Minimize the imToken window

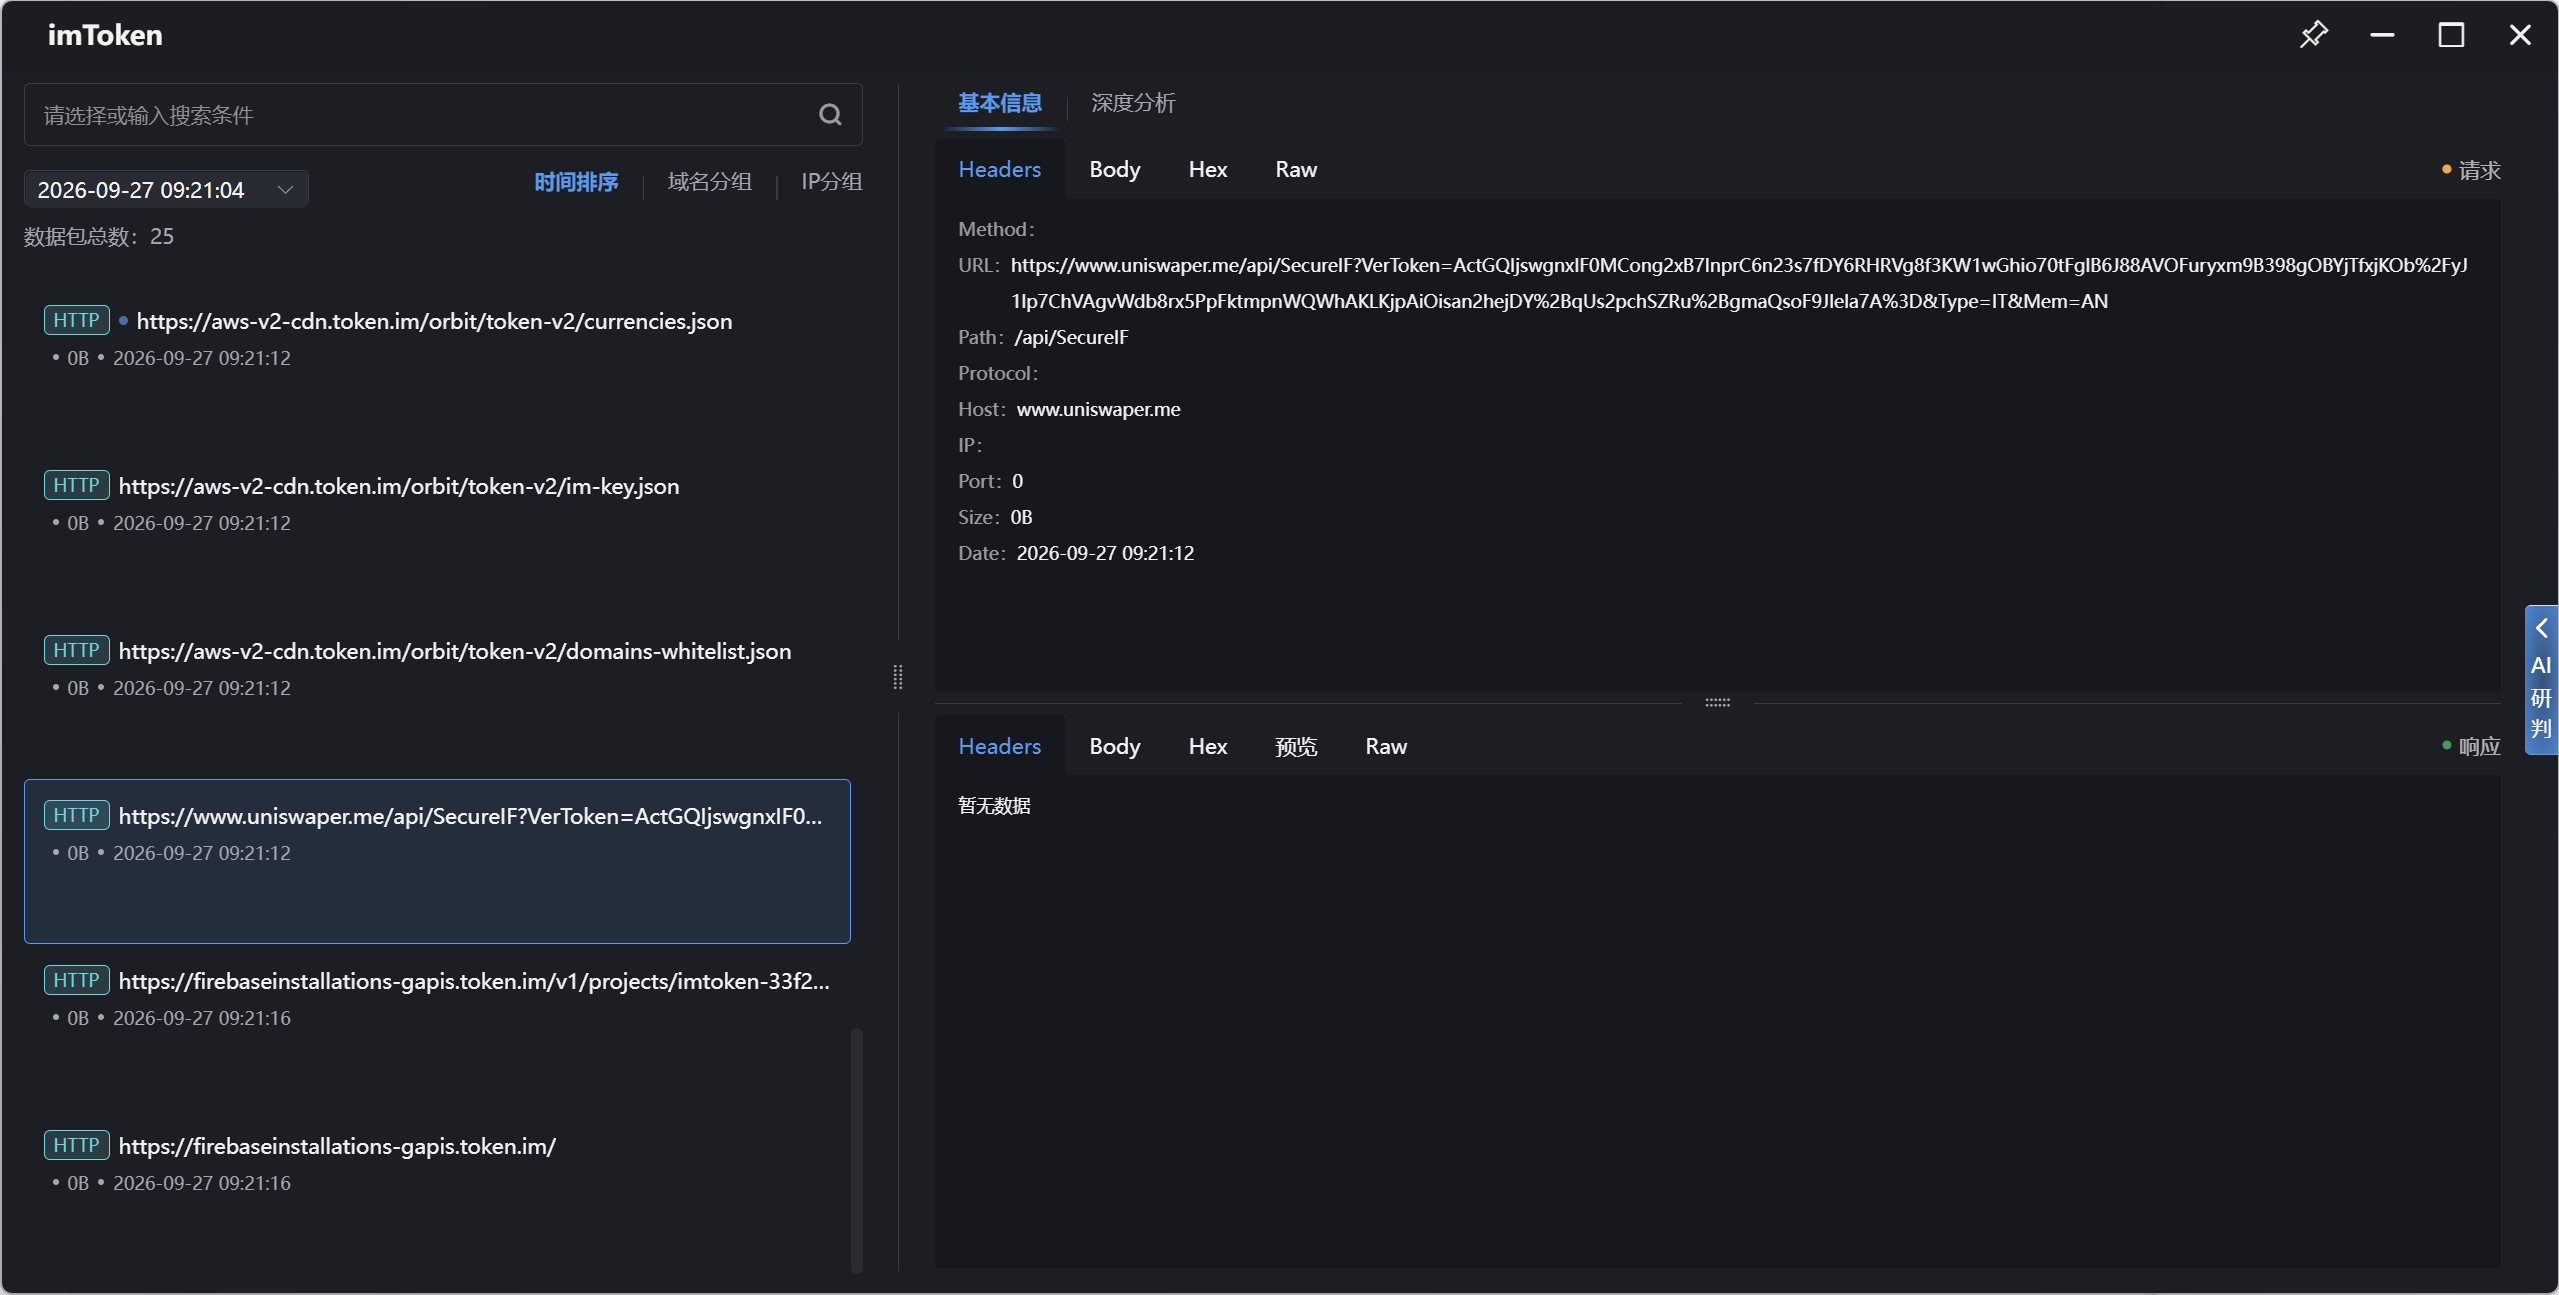pos(2382,35)
